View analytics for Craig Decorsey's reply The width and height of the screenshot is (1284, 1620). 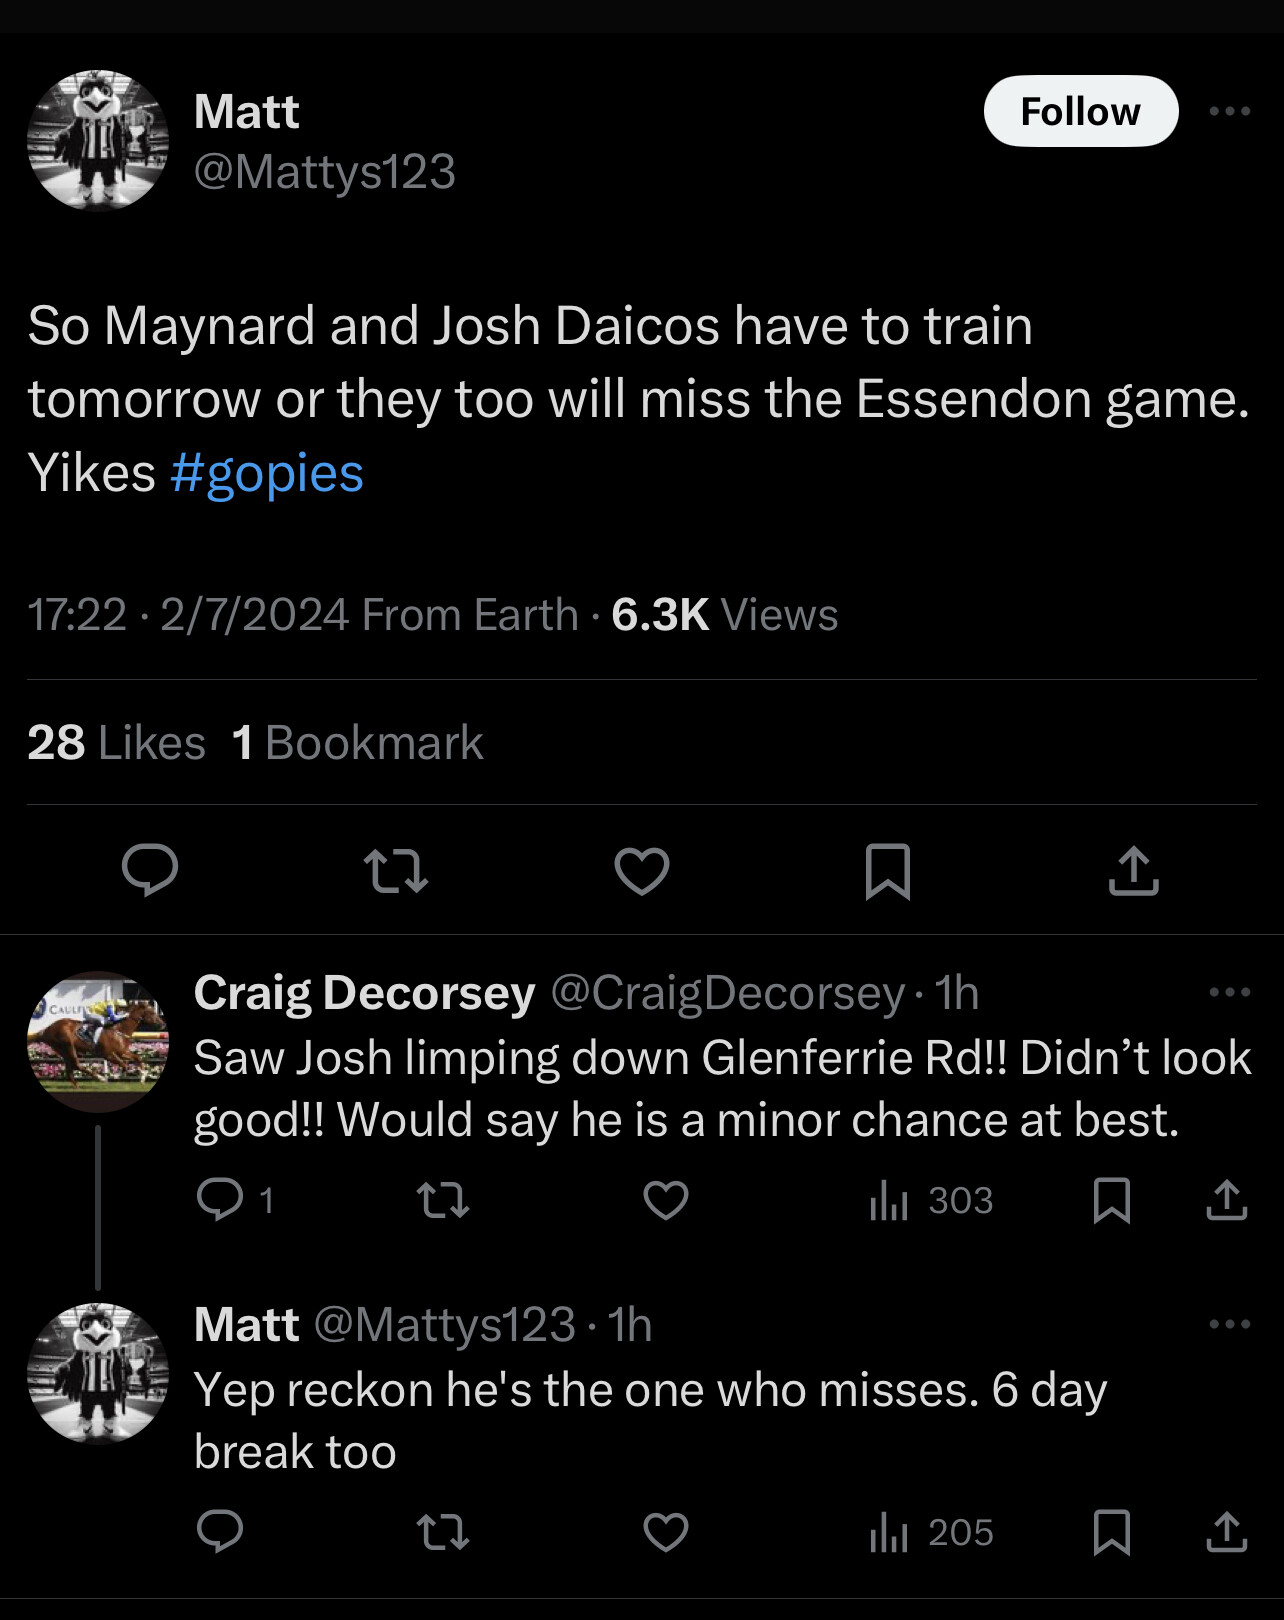932,1199
